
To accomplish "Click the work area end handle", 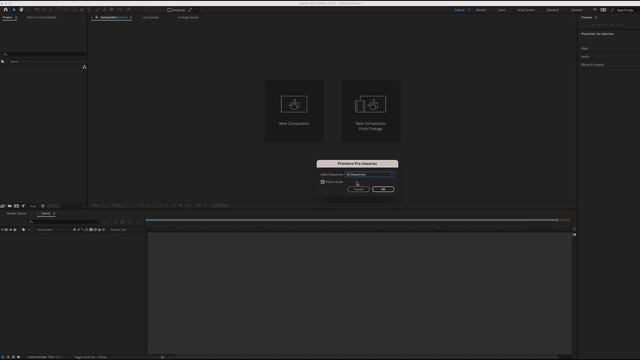I will tap(557, 220).
